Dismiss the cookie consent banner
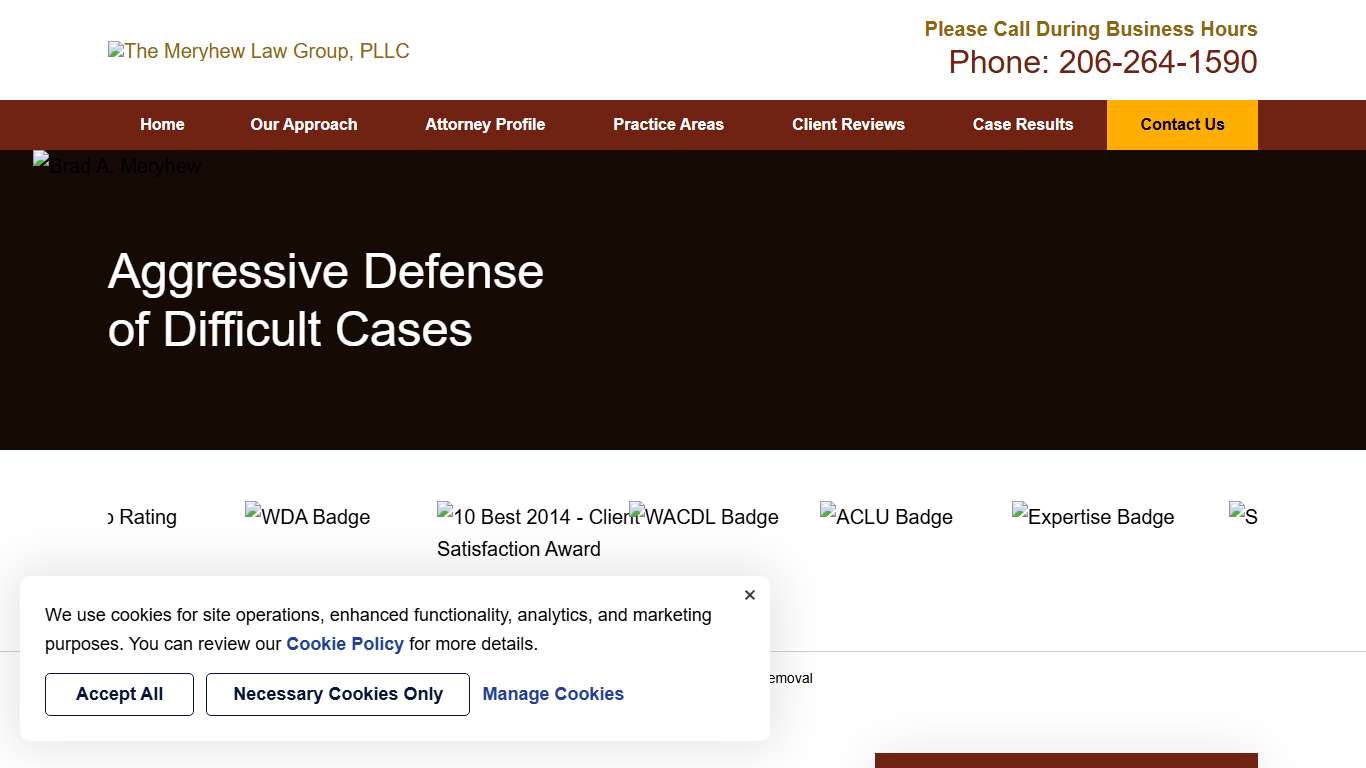1366x768 pixels. coord(750,595)
